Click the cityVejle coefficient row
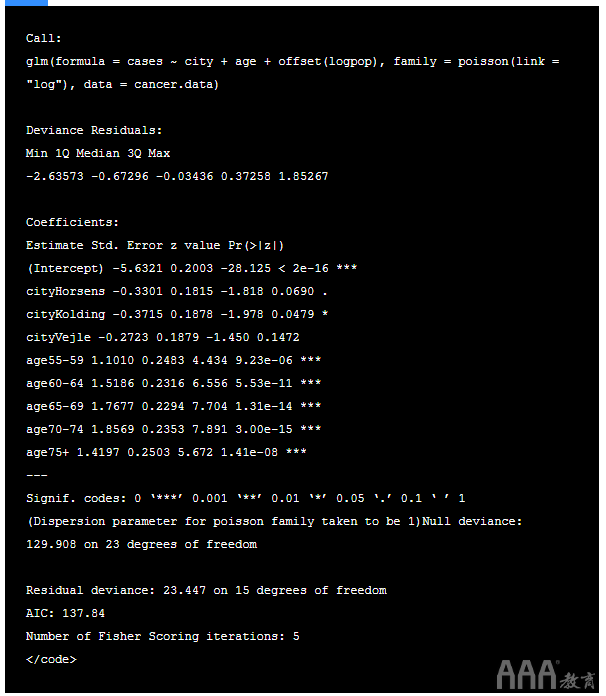The height and width of the screenshot is (696, 606). click(x=162, y=338)
